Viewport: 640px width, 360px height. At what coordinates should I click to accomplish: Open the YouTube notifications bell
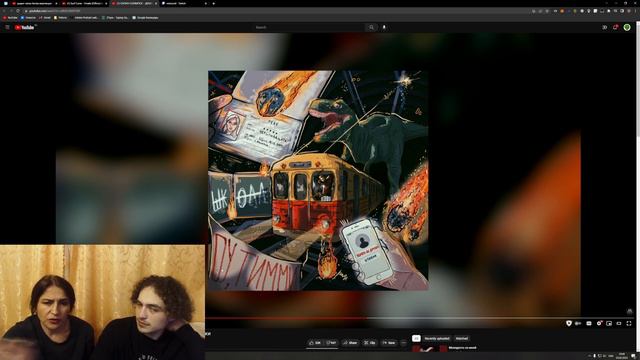pyautogui.click(x=616, y=27)
